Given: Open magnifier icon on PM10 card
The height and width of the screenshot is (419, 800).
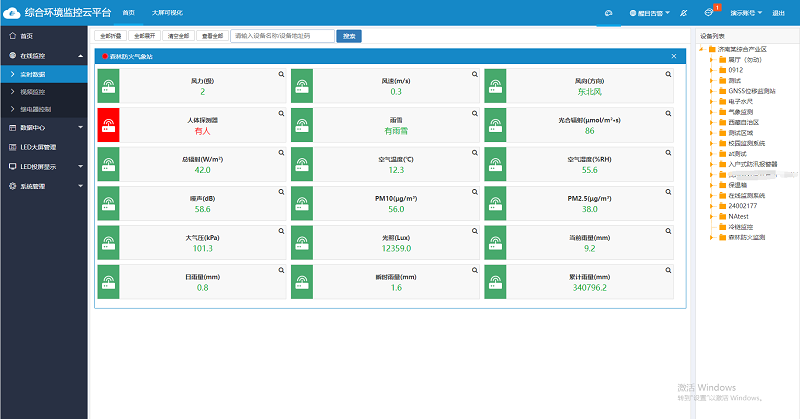Looking at the screenshot, I should tap(474, 192).
